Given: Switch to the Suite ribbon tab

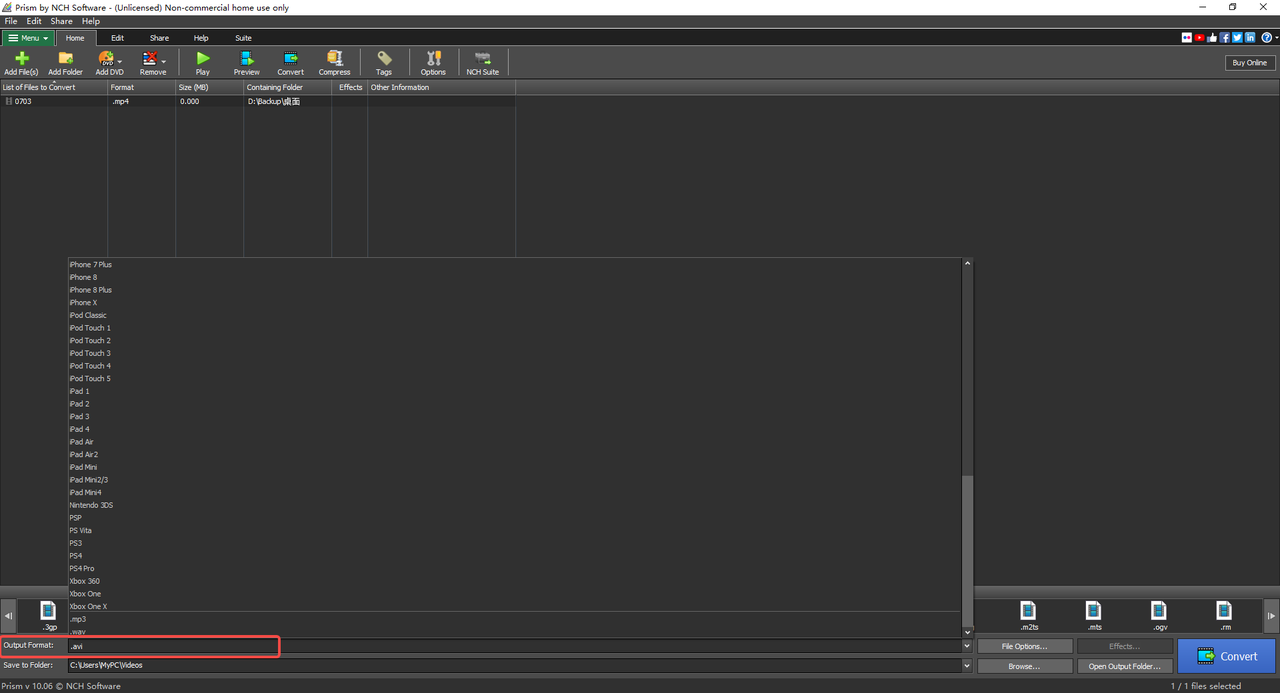Looking at the screenshot, I should pos(243,38).
